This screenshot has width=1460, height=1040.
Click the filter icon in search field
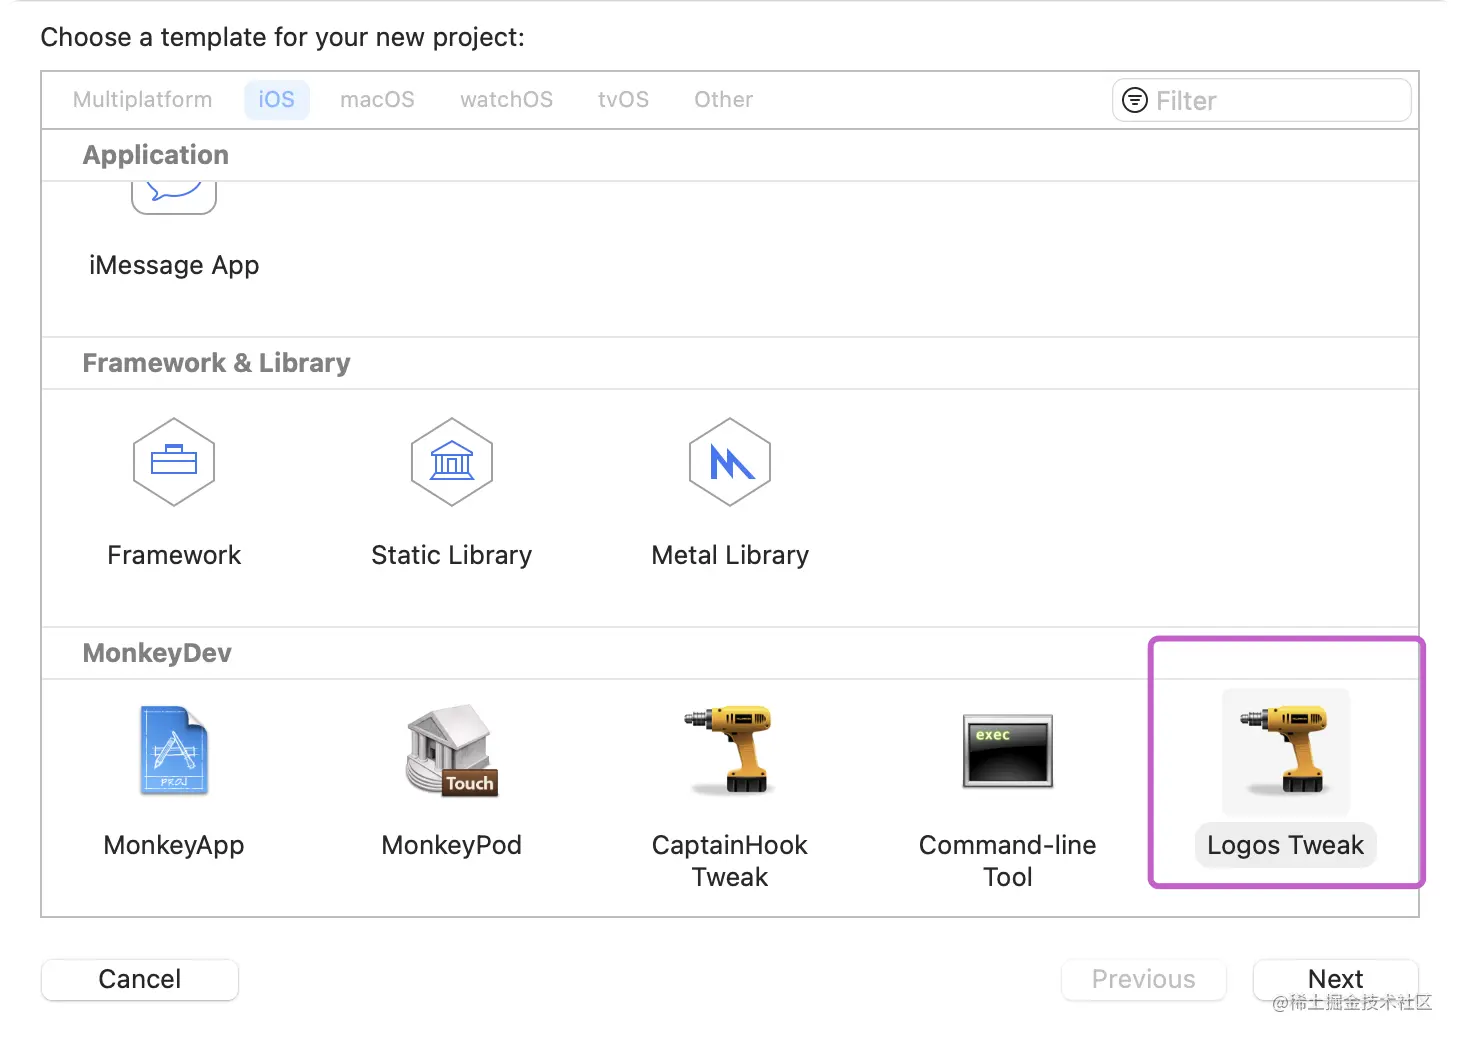tap(1135, 100)
